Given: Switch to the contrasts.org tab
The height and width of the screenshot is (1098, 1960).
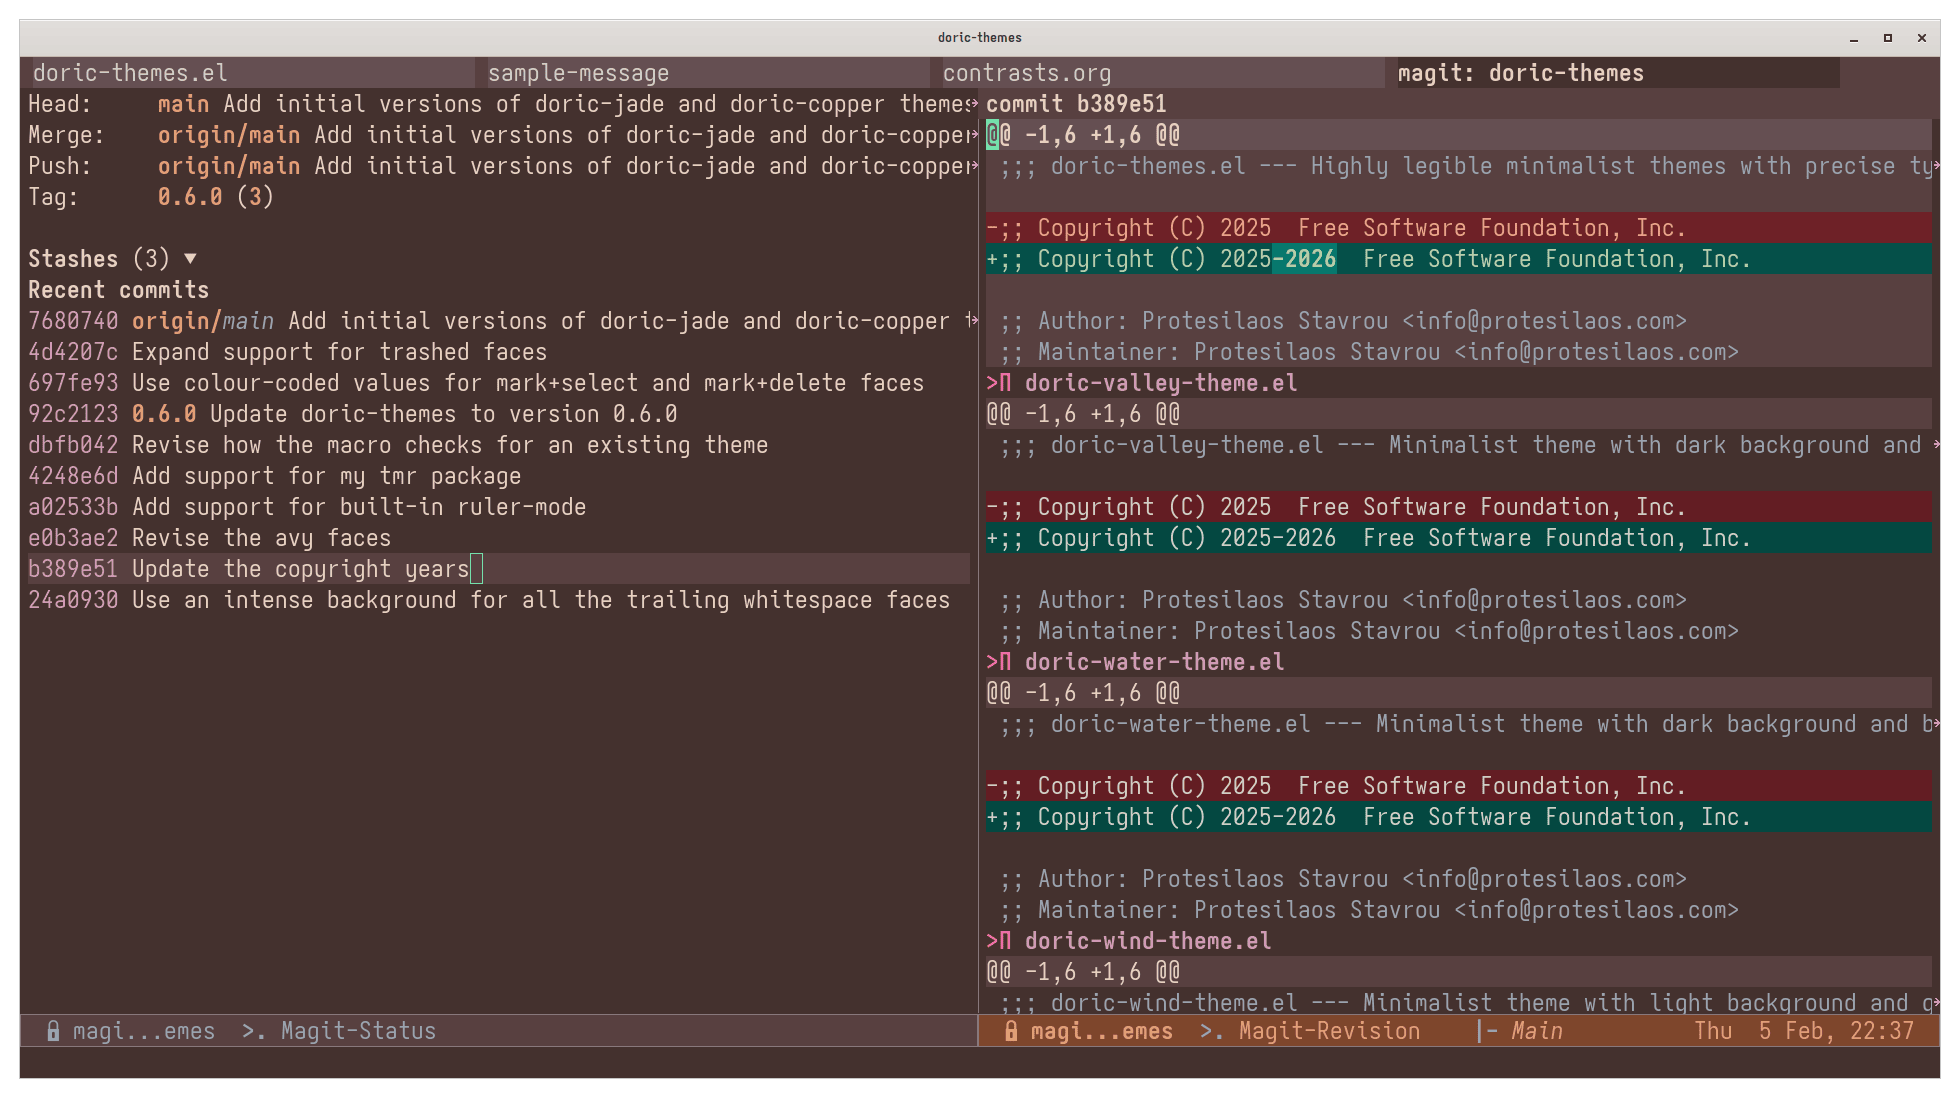Looking at the screenshot, I should [1026, 73].
